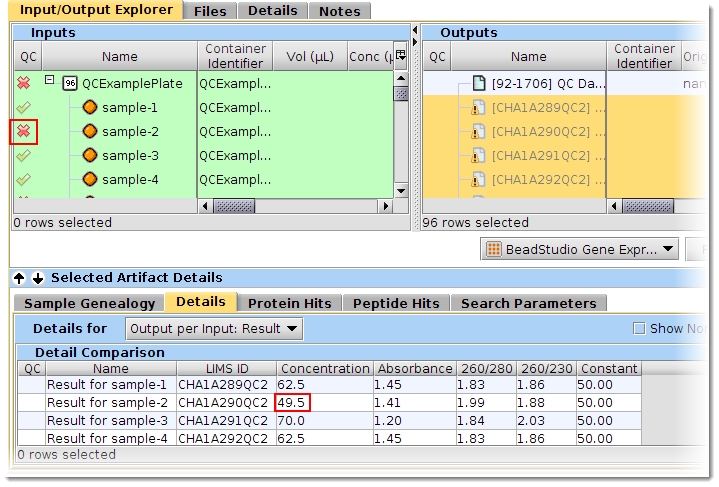Click the 1.99 value in 260/280 column
Image resolution: width=719 pixels, height=487 pixels.
point(470,403)
